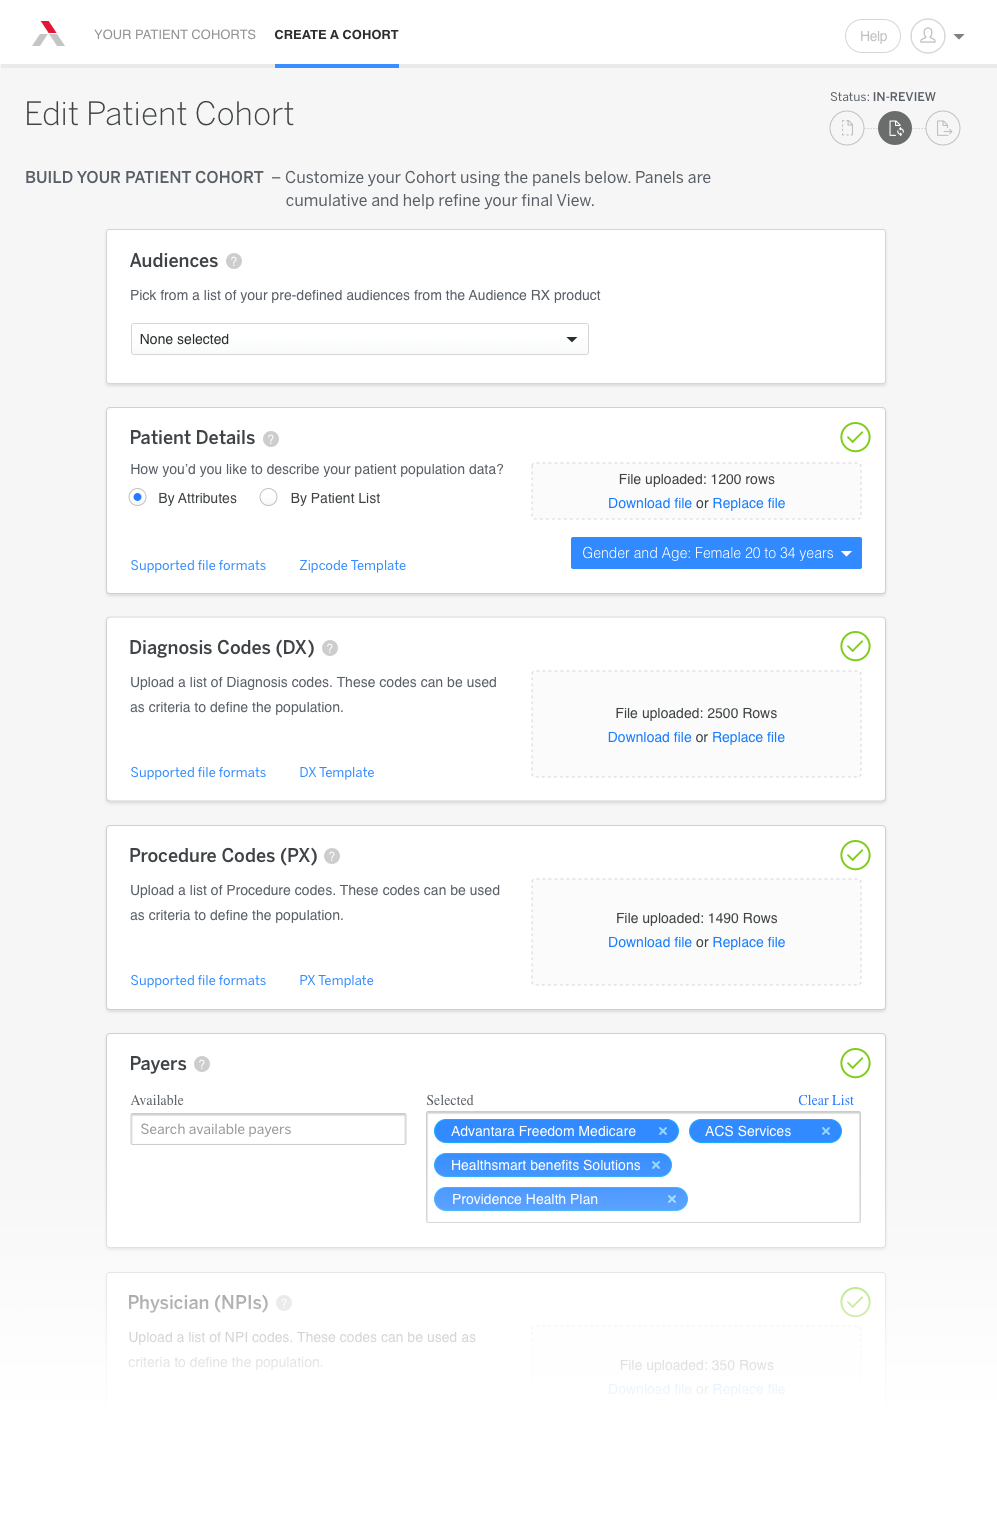Switch to Create a Cohort tab
The height and width of the screenshot is (1521, 997).
coord(337,34)
